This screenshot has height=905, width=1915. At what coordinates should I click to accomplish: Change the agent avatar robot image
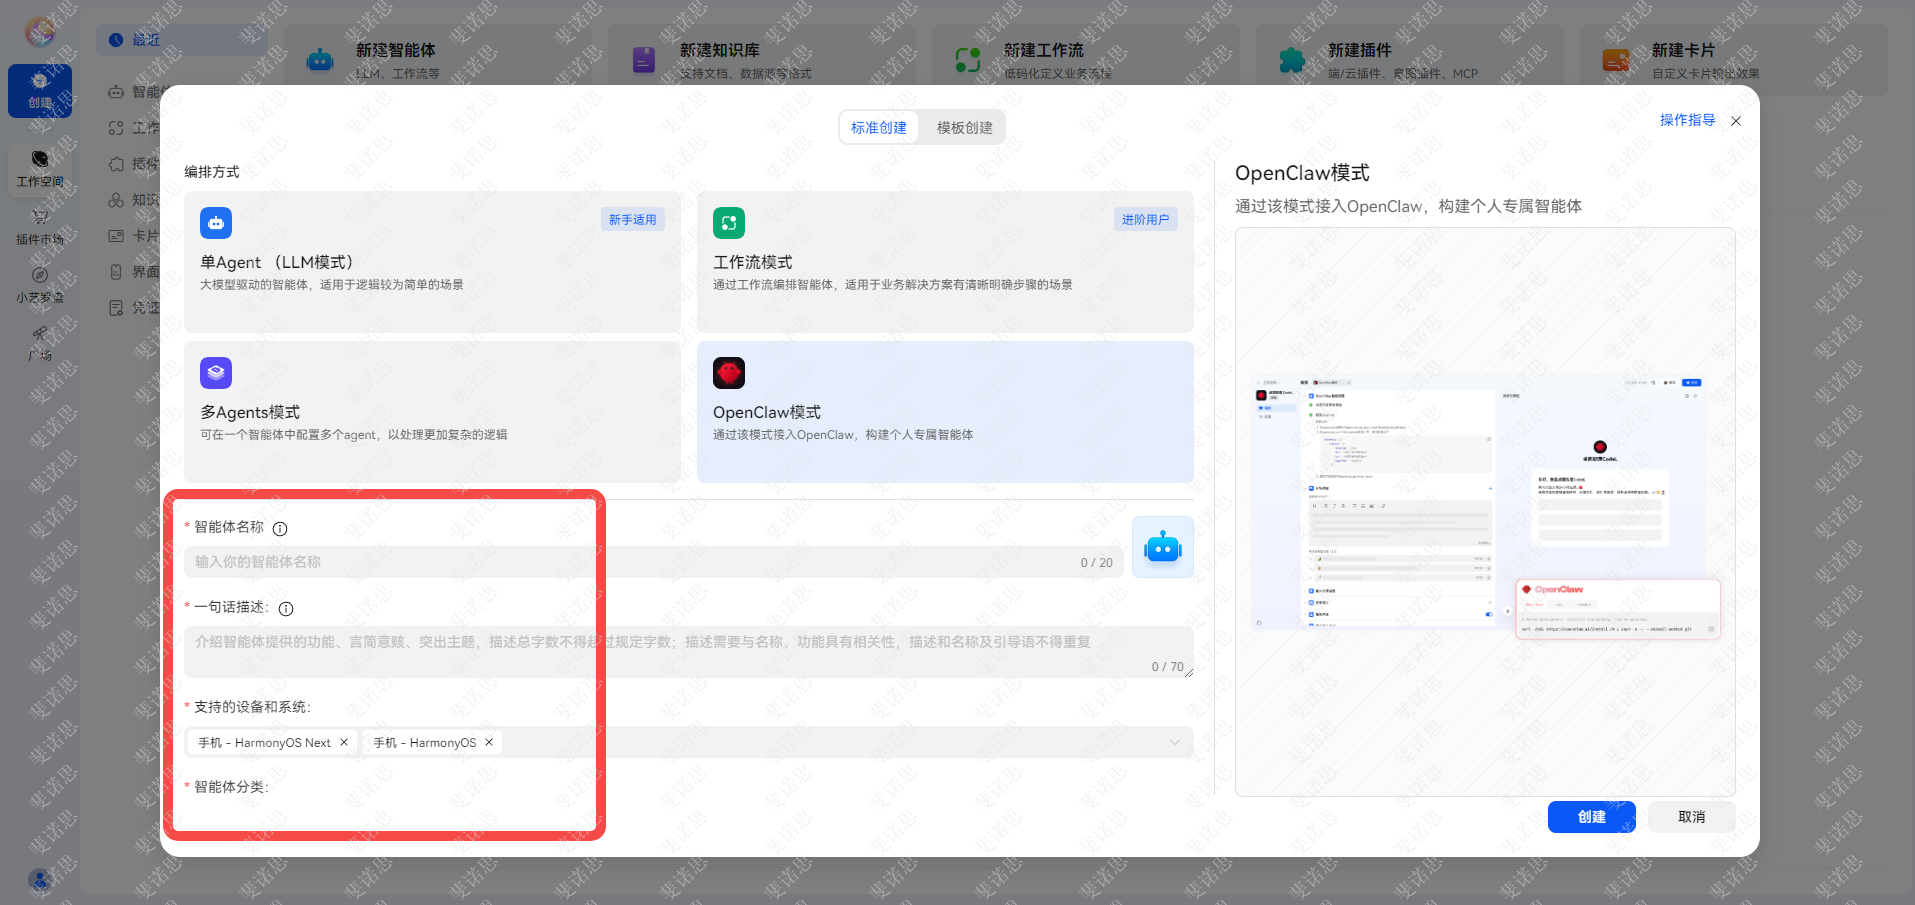[x=1163, y=547]
